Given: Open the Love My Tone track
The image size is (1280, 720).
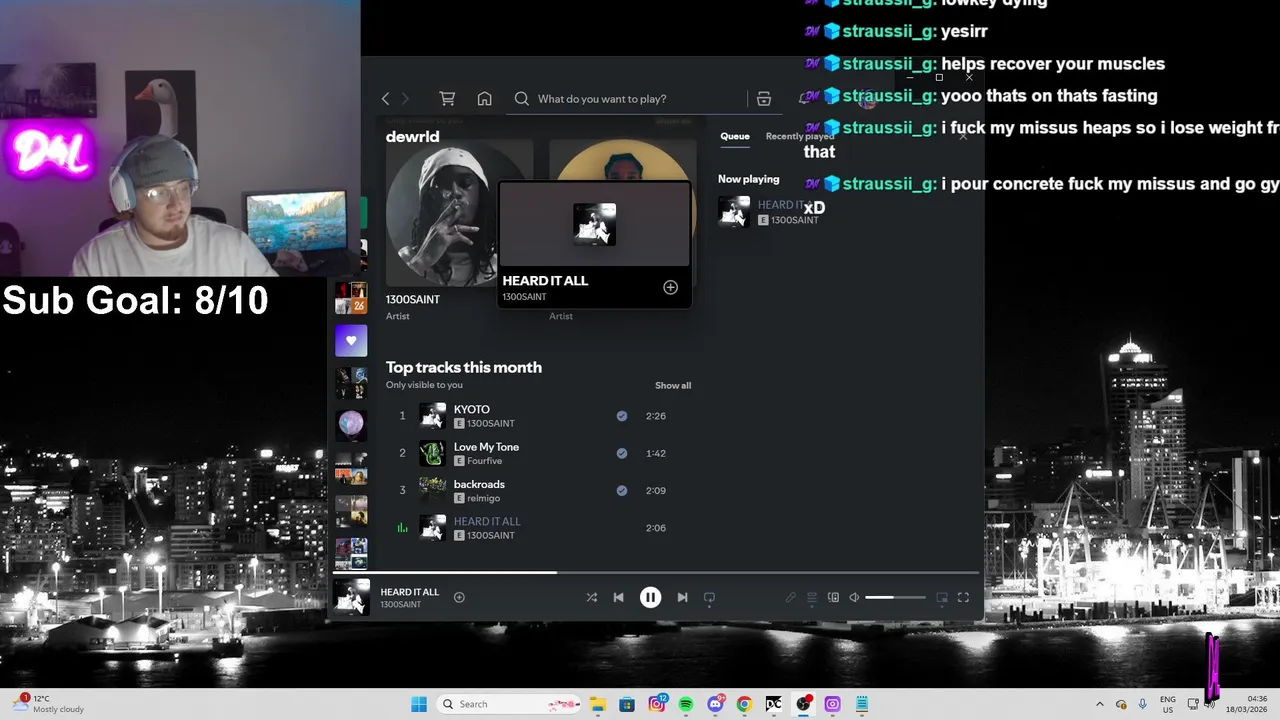Looking at the screenshot, I should point(486,447).
